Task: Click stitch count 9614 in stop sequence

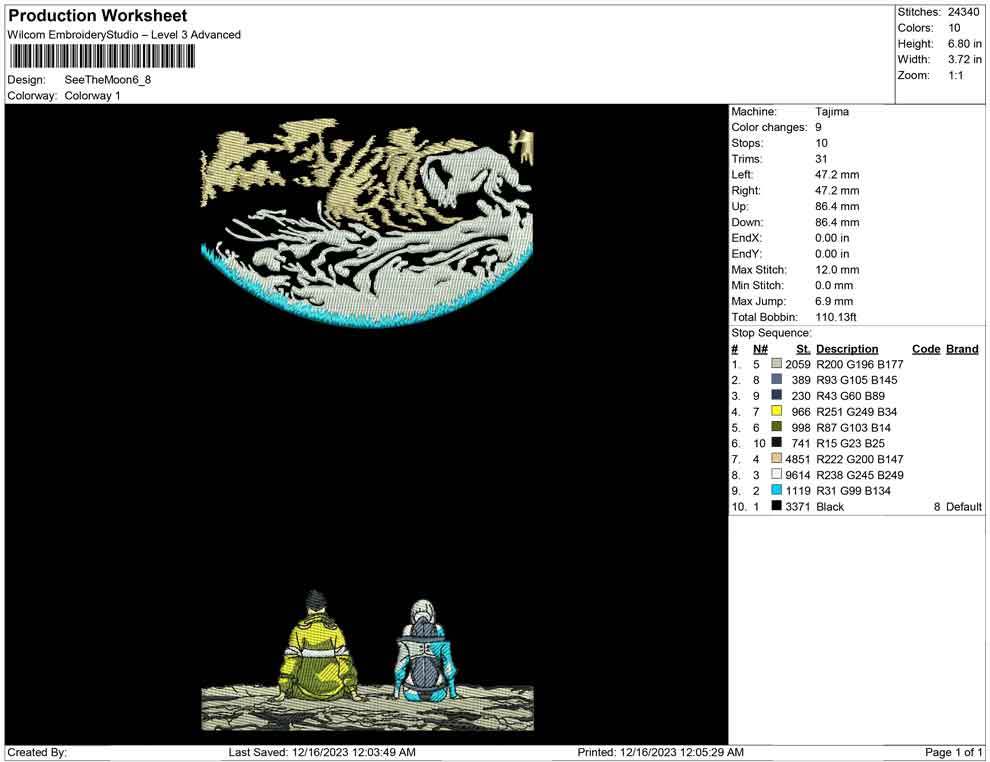Action: [797, 475]
